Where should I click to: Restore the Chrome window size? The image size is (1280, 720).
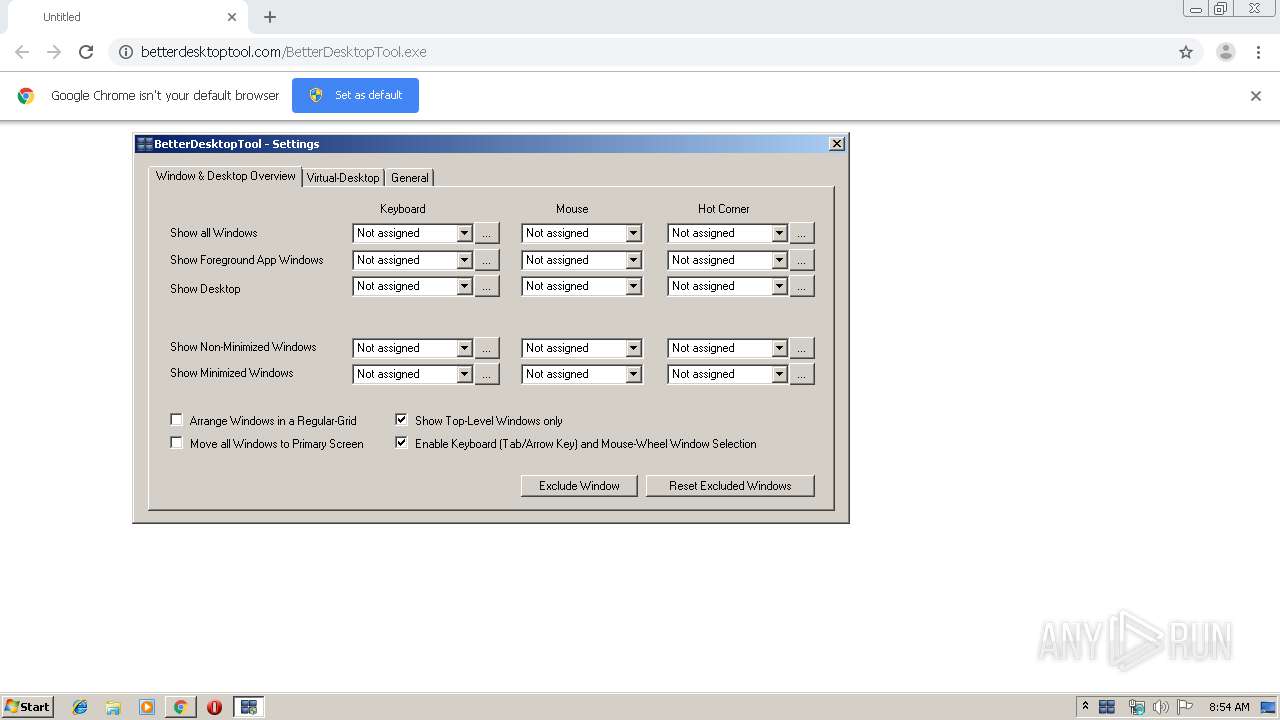click(1221, 9)
